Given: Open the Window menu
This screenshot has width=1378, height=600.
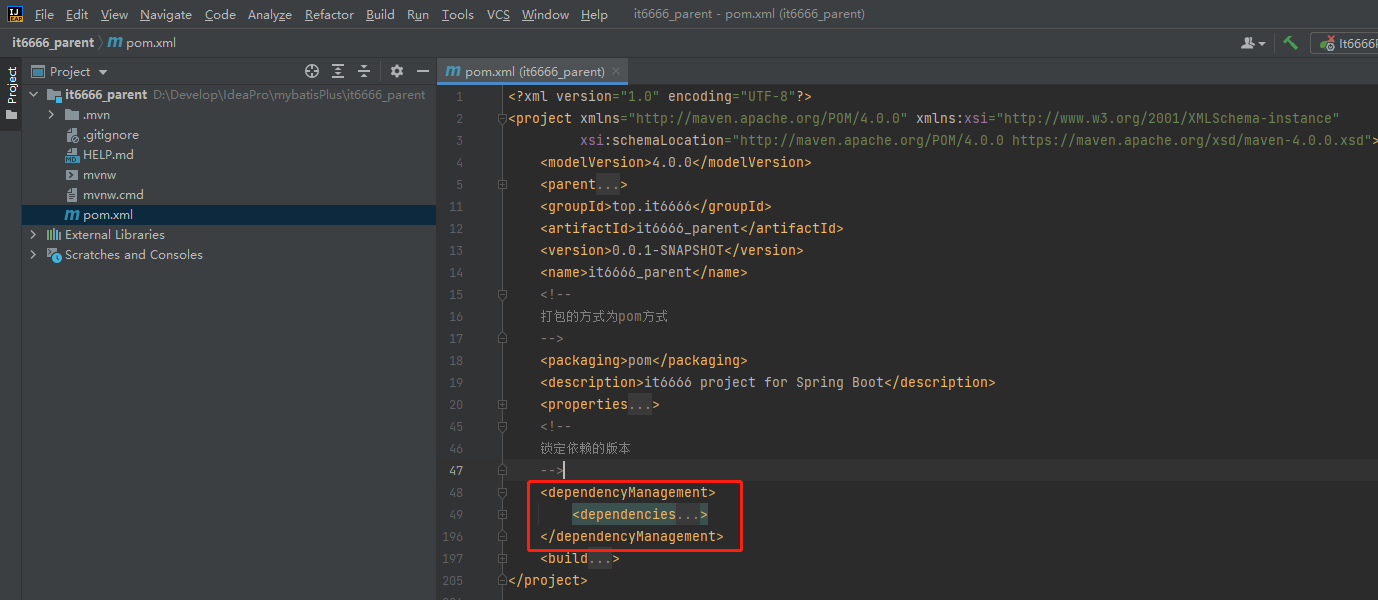Looking at the screenshot, I should pyautogui.click(x=545, y=15).
